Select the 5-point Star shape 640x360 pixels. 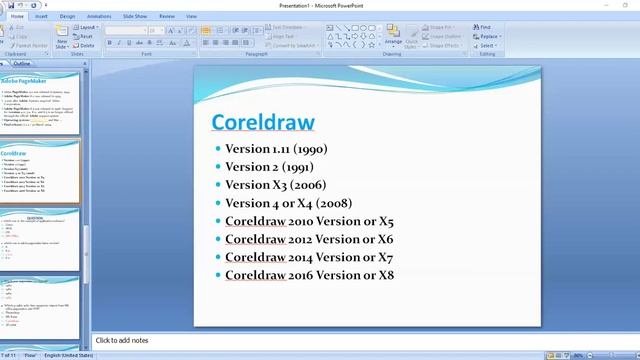pos(372,45)
